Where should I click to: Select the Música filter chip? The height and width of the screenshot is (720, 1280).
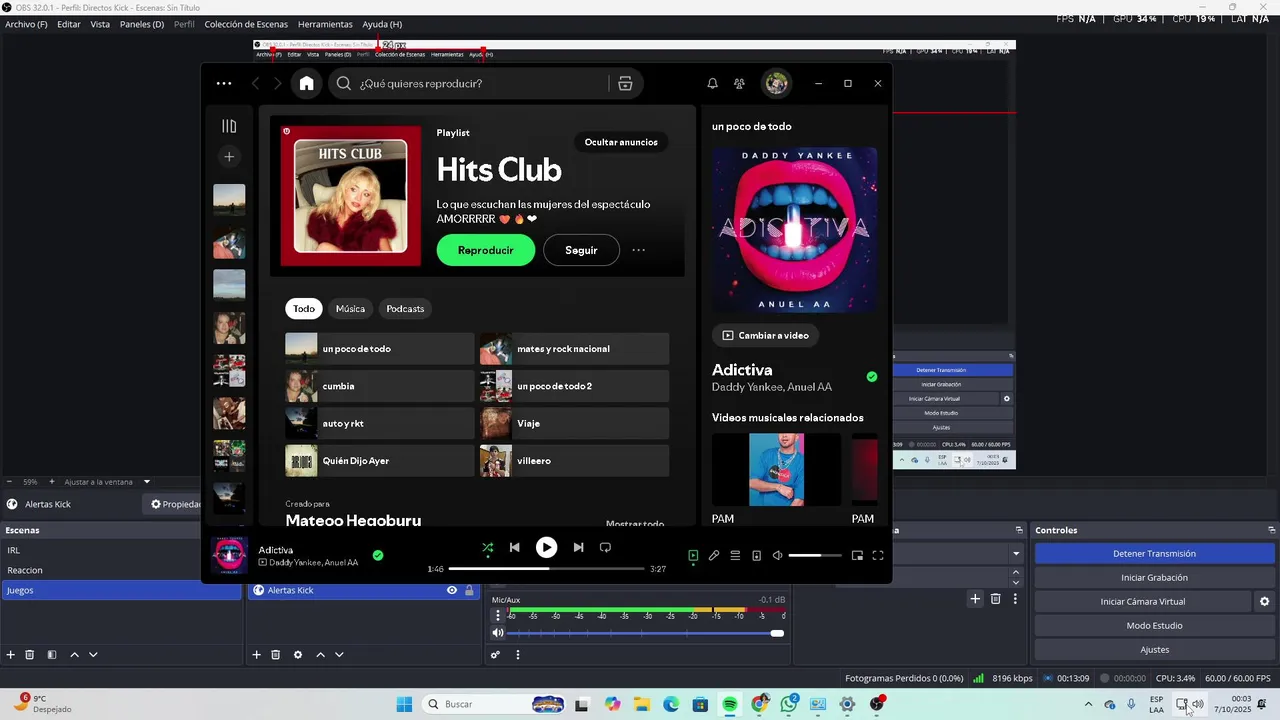pos(350,309)
